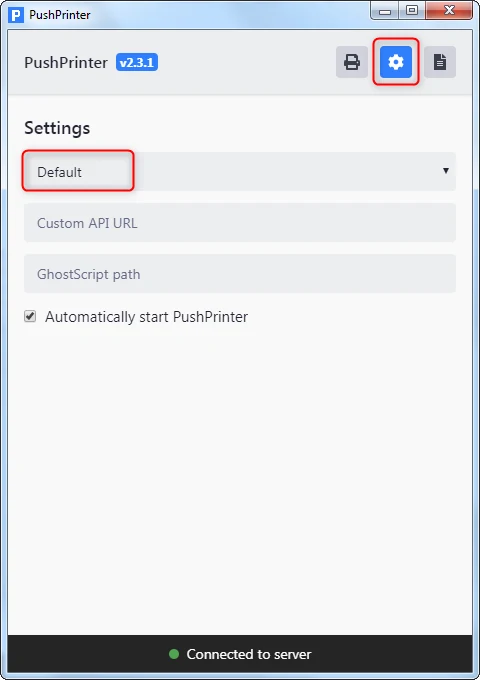Image resolution: width=480 pixels, height=680 pixels.
Task: Click the v2.3.1 version badge
Action: [137, 62]
